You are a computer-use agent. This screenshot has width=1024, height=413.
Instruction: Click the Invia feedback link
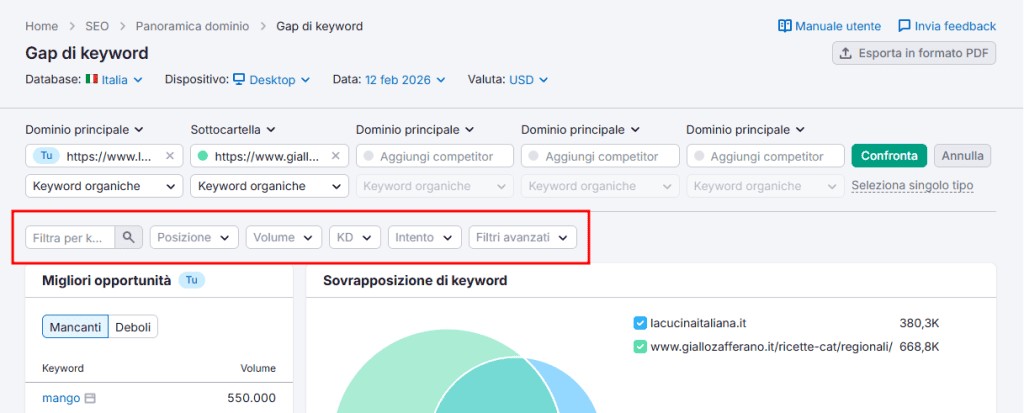[x=955, y=26]
